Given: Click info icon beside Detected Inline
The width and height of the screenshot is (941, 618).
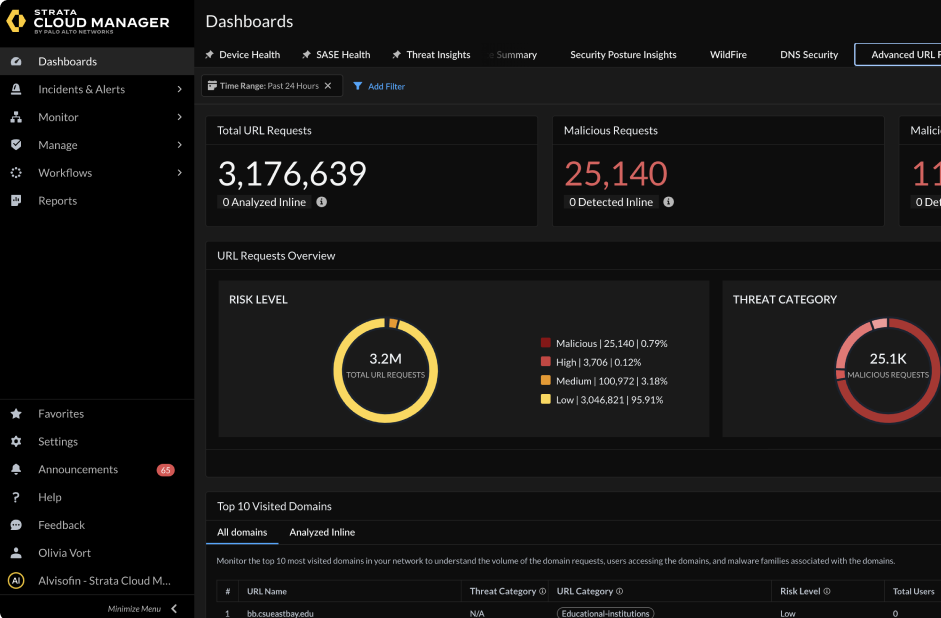Looking at the screenshot, I should (x=668, y=202).
